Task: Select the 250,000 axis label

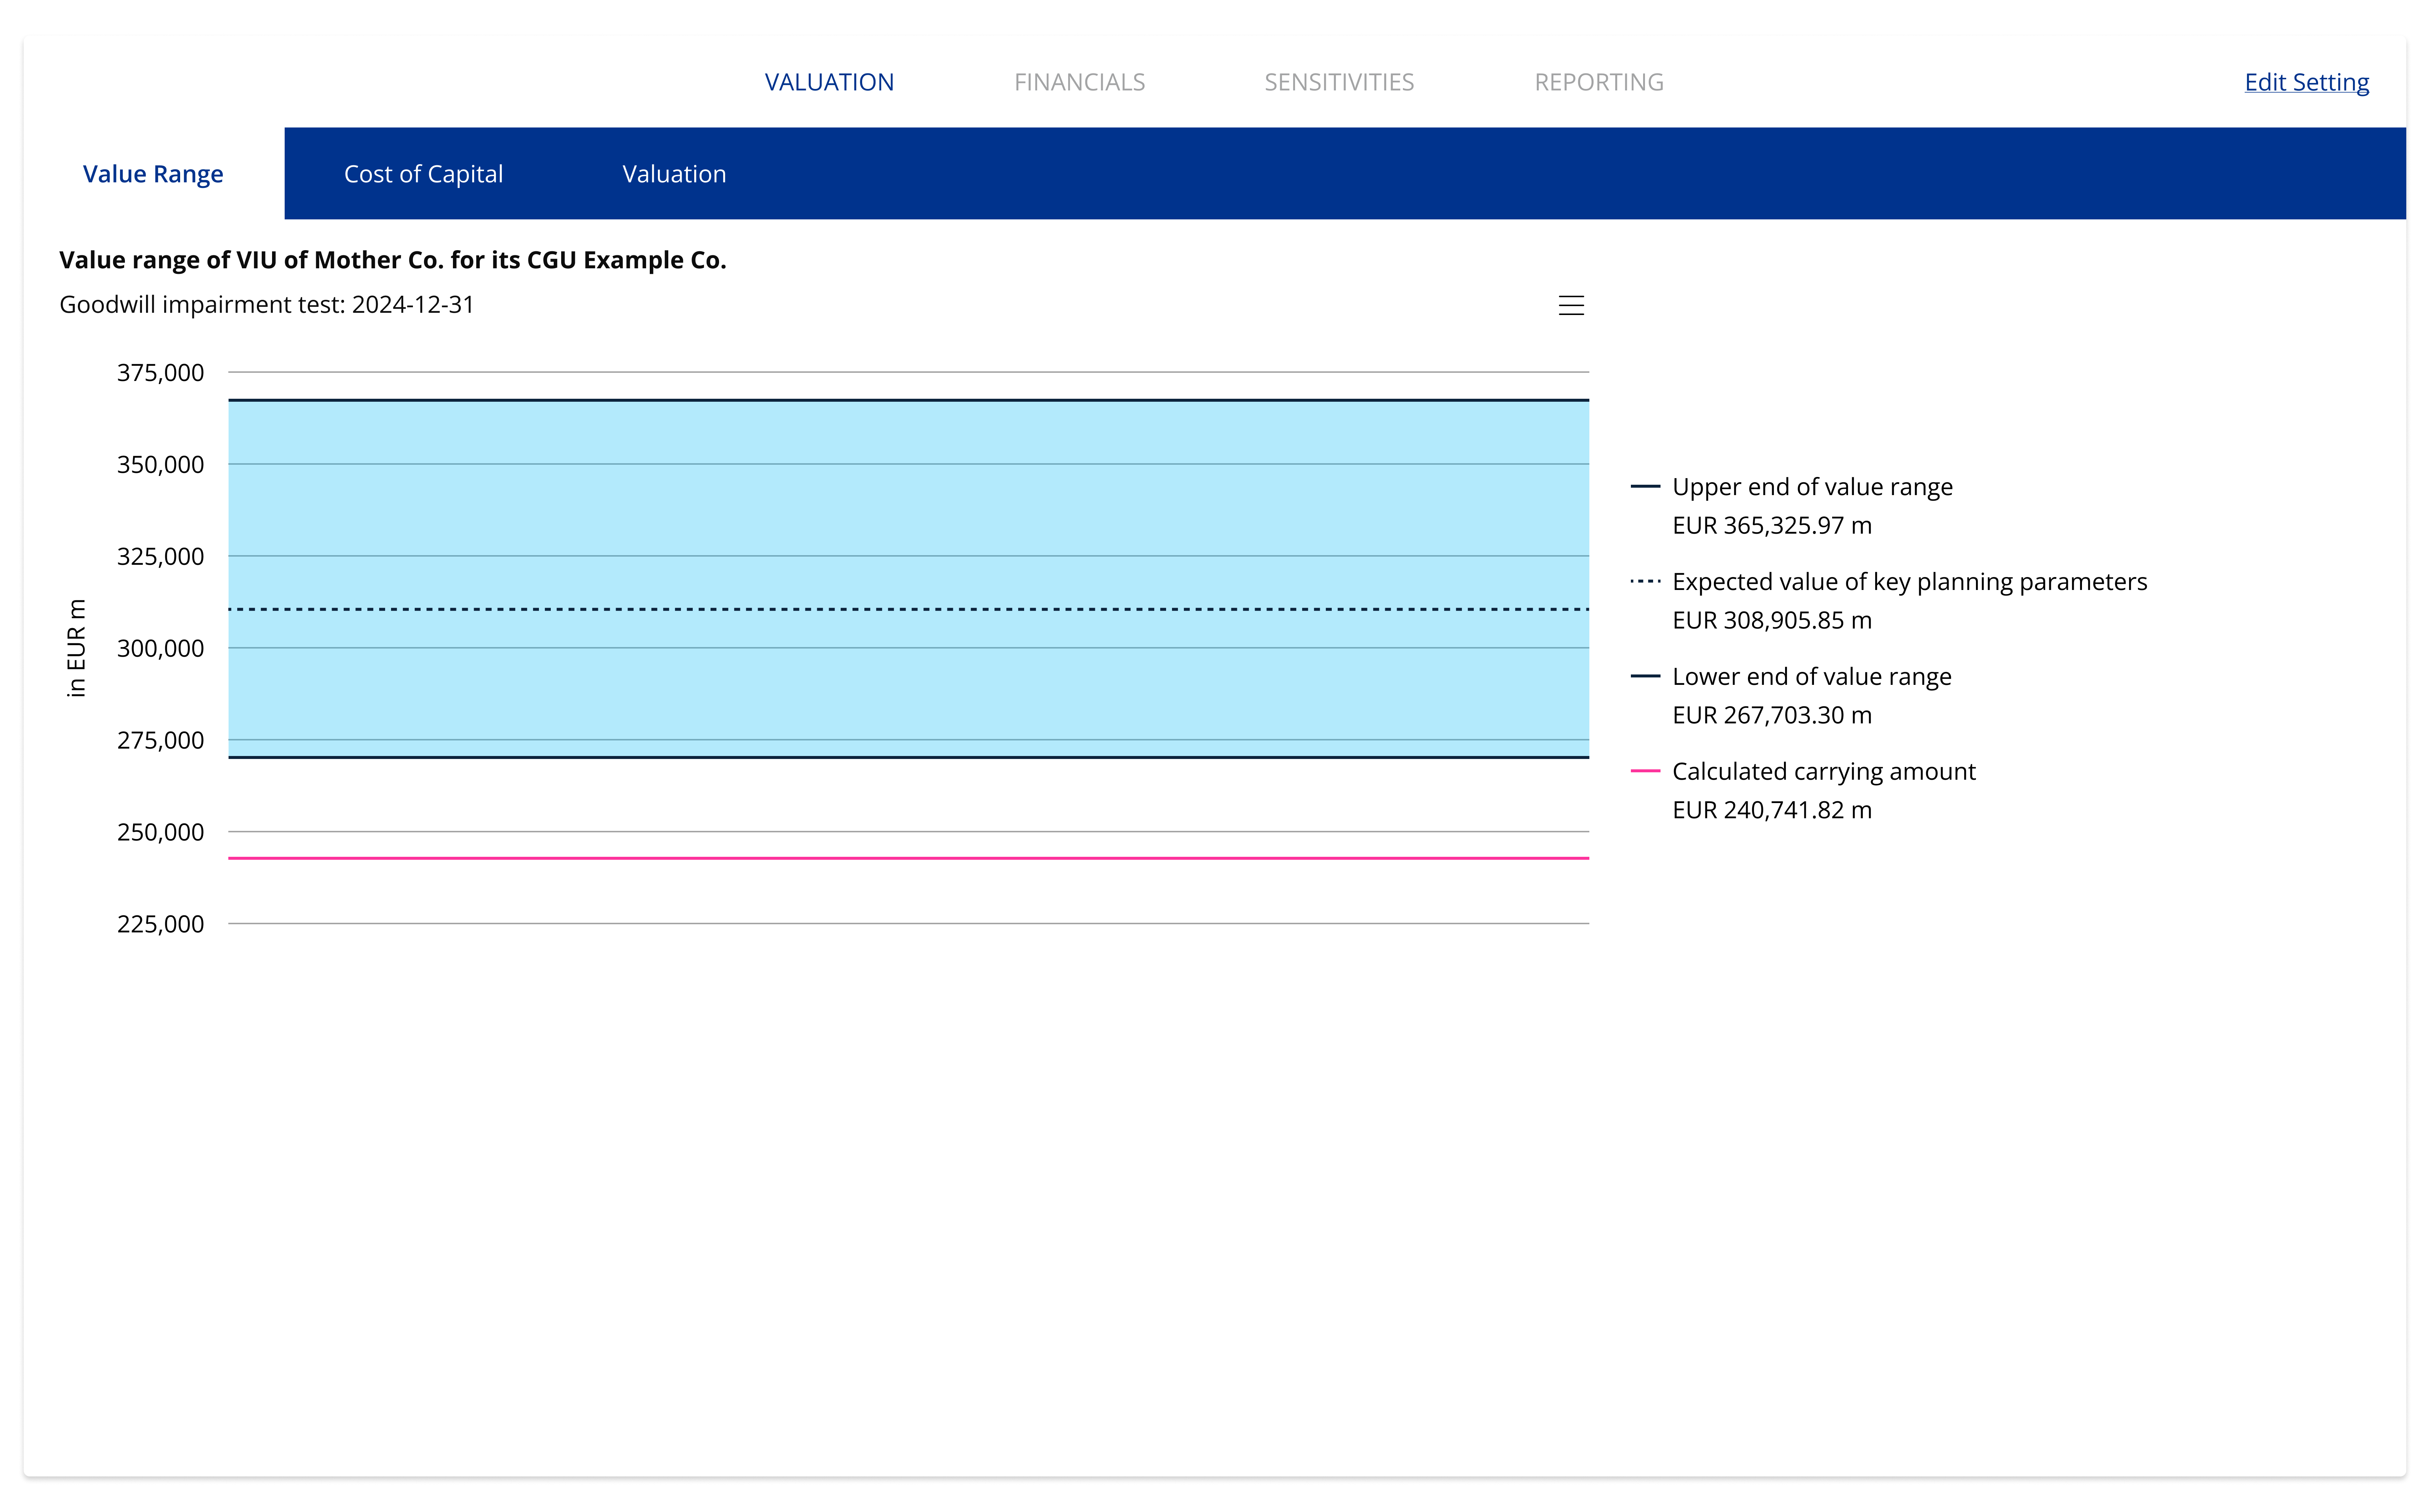Action: (x=160, y=833)
